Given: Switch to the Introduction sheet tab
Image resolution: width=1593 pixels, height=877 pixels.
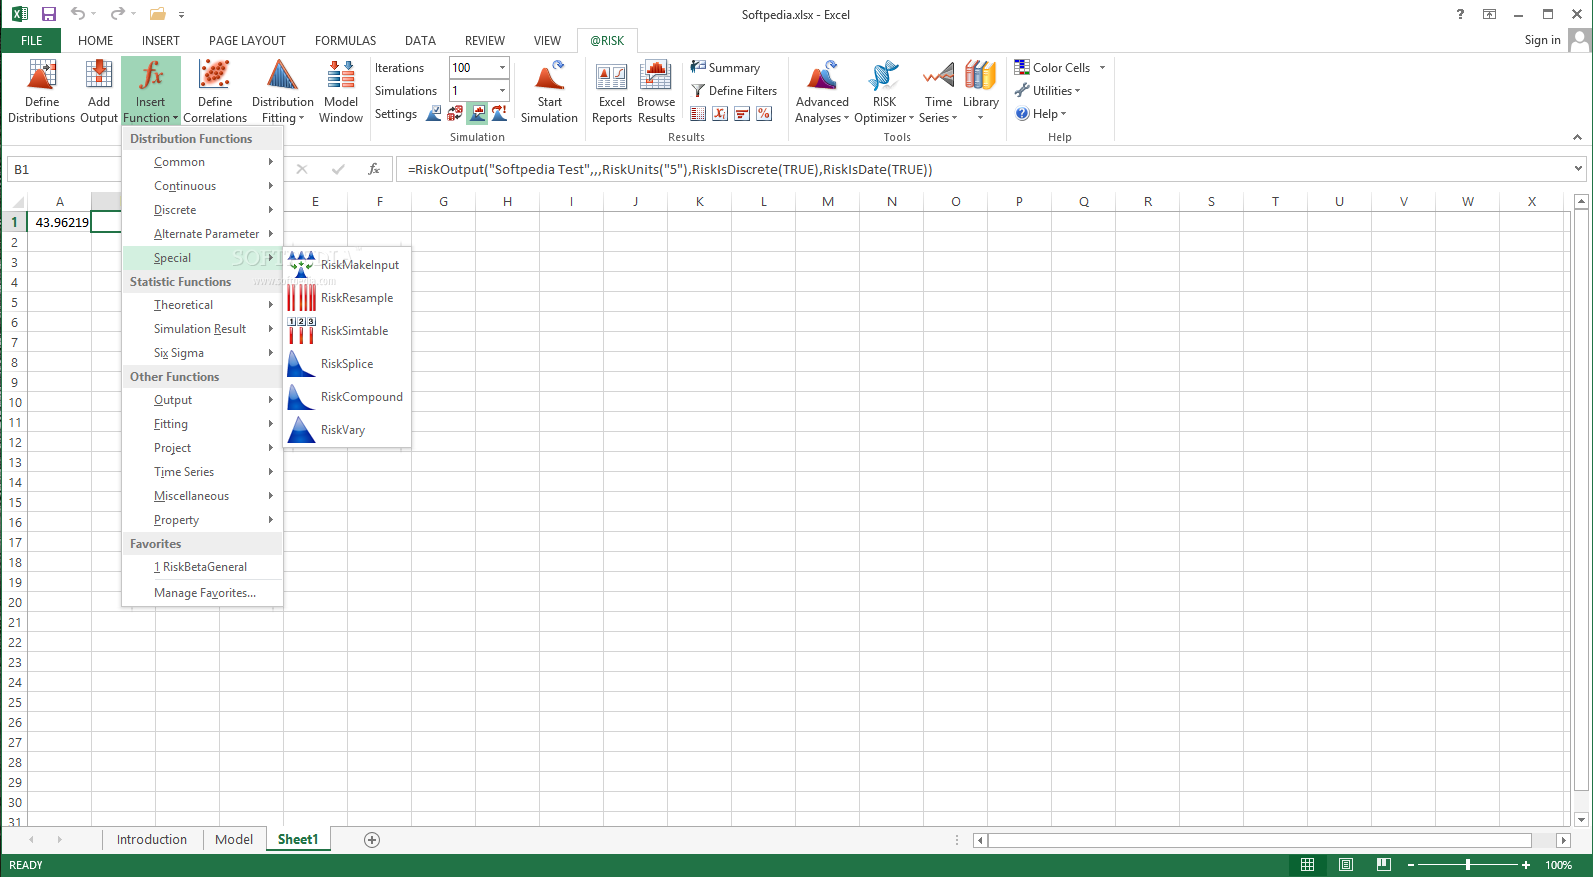Looking at the screenshot, I should [x=152, y=840].
